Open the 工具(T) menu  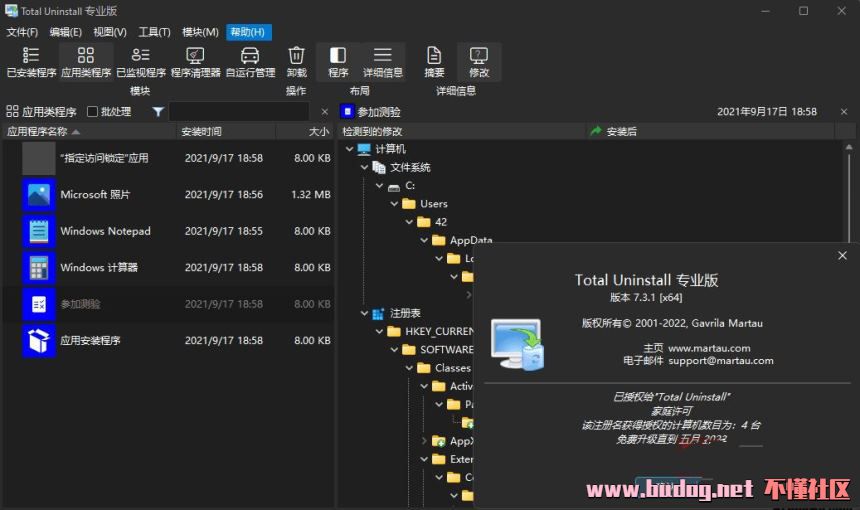coord(154,32)
